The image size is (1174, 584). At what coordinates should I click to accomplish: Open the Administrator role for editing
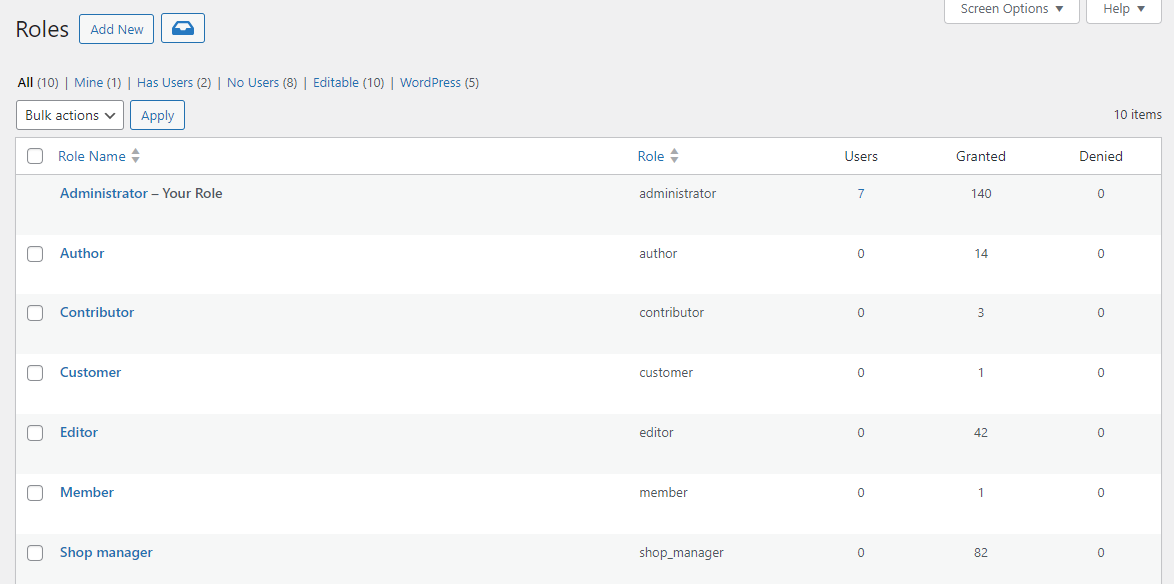pos(103,193)
